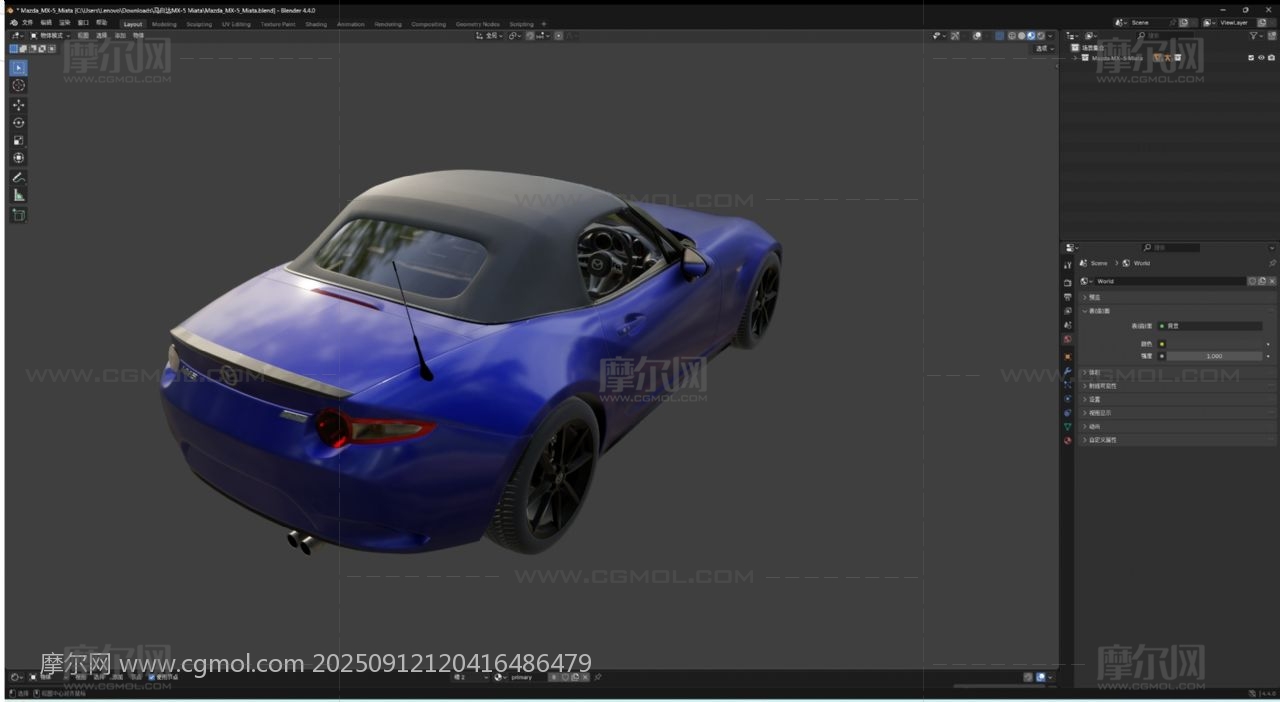This screenshot has height=702, width=1280.
Task: Select the Measure tool
Action: [18, 195]
